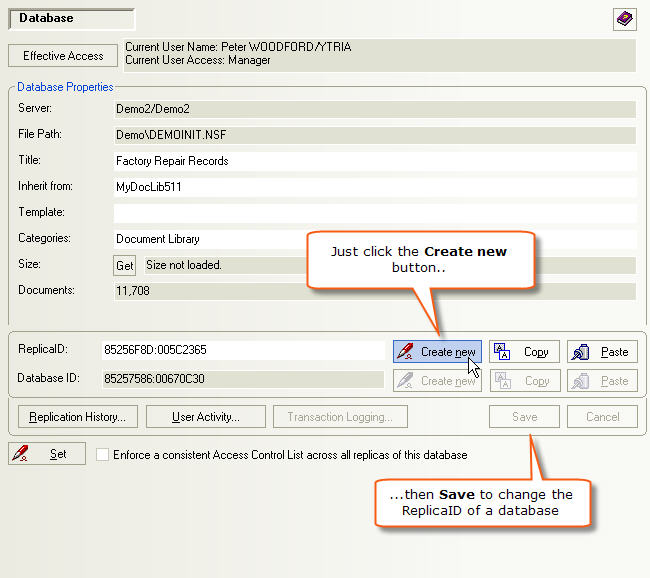Click the Save button
This screenshot has height=578, width=650.
coord(524,417)
